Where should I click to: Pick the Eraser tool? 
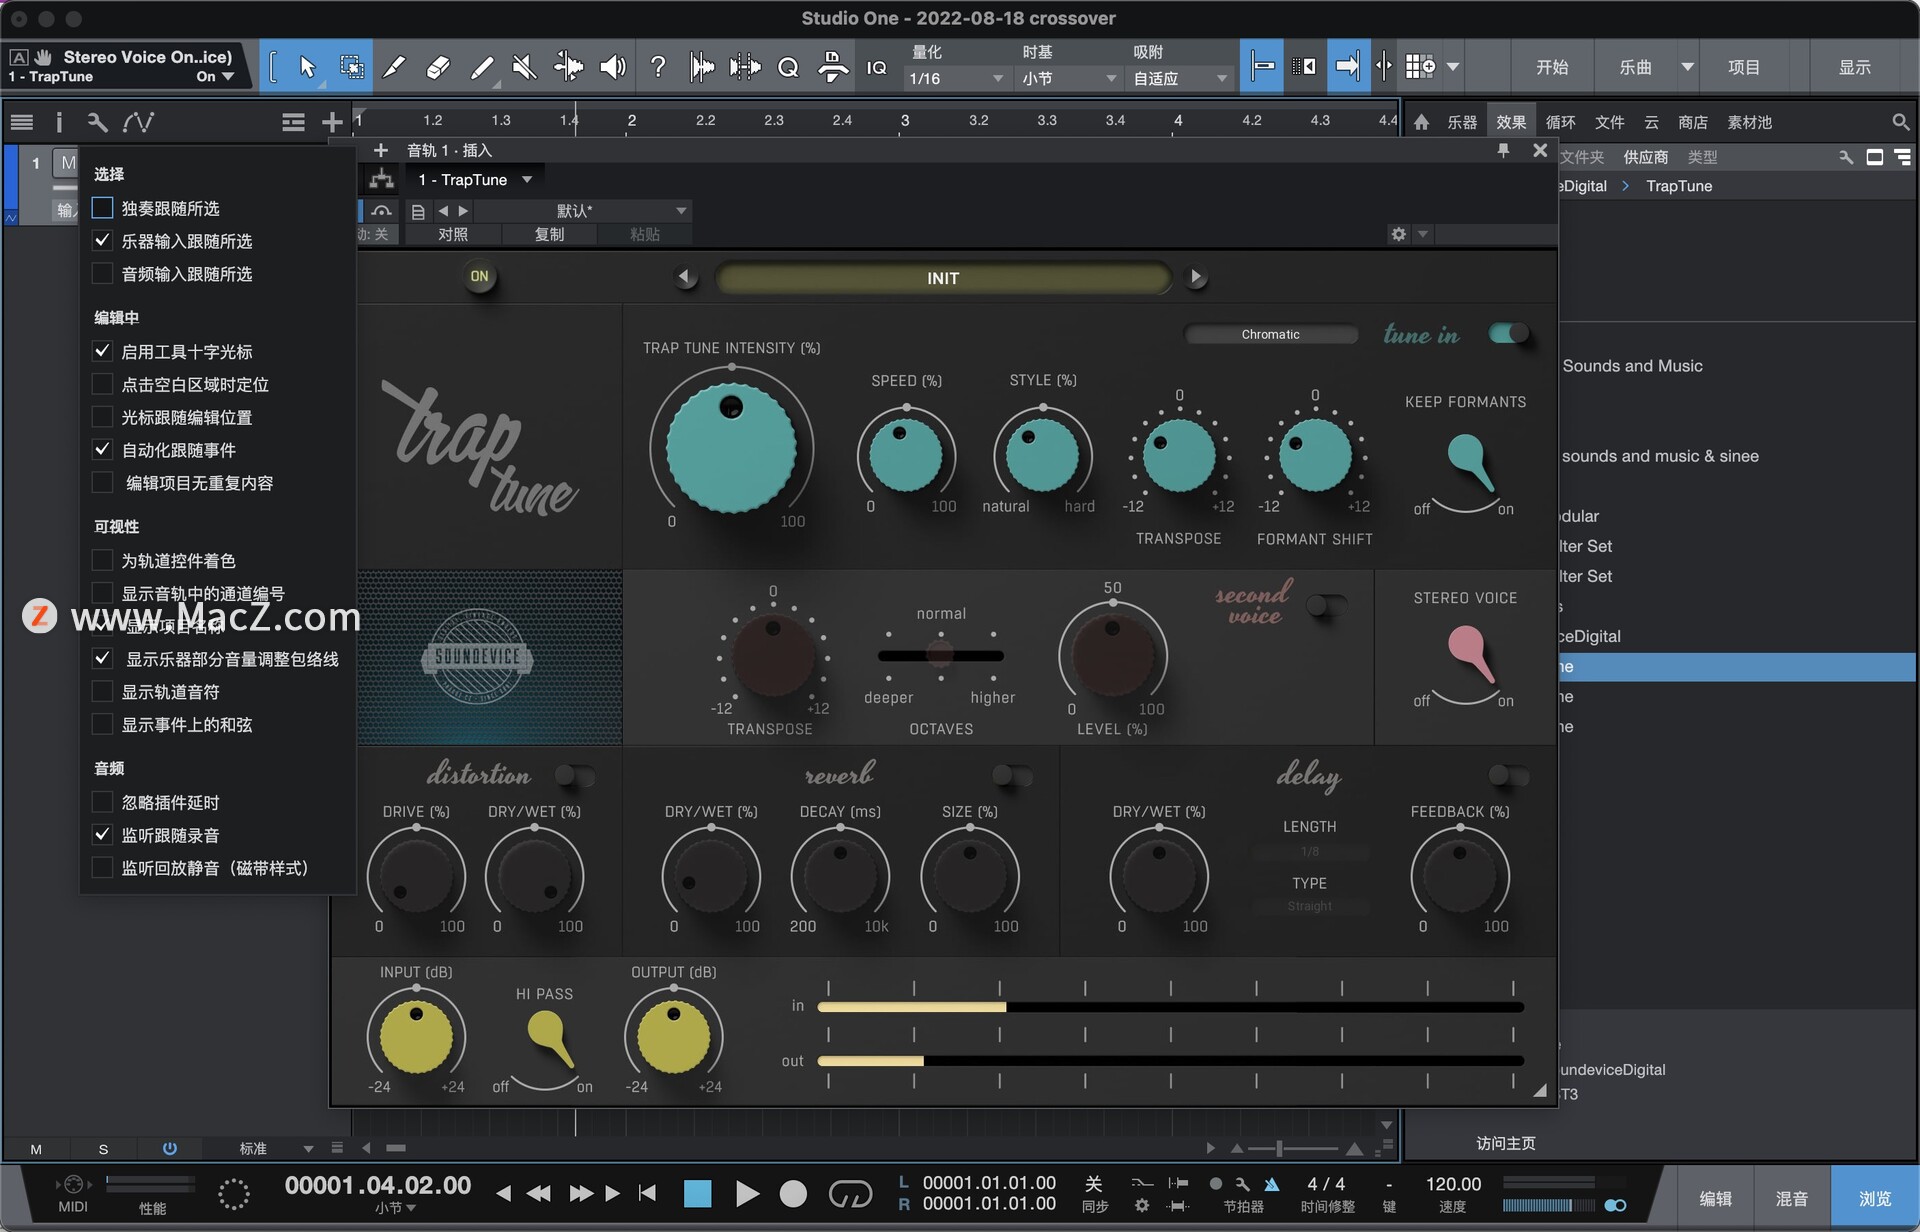tap(438, 67)
